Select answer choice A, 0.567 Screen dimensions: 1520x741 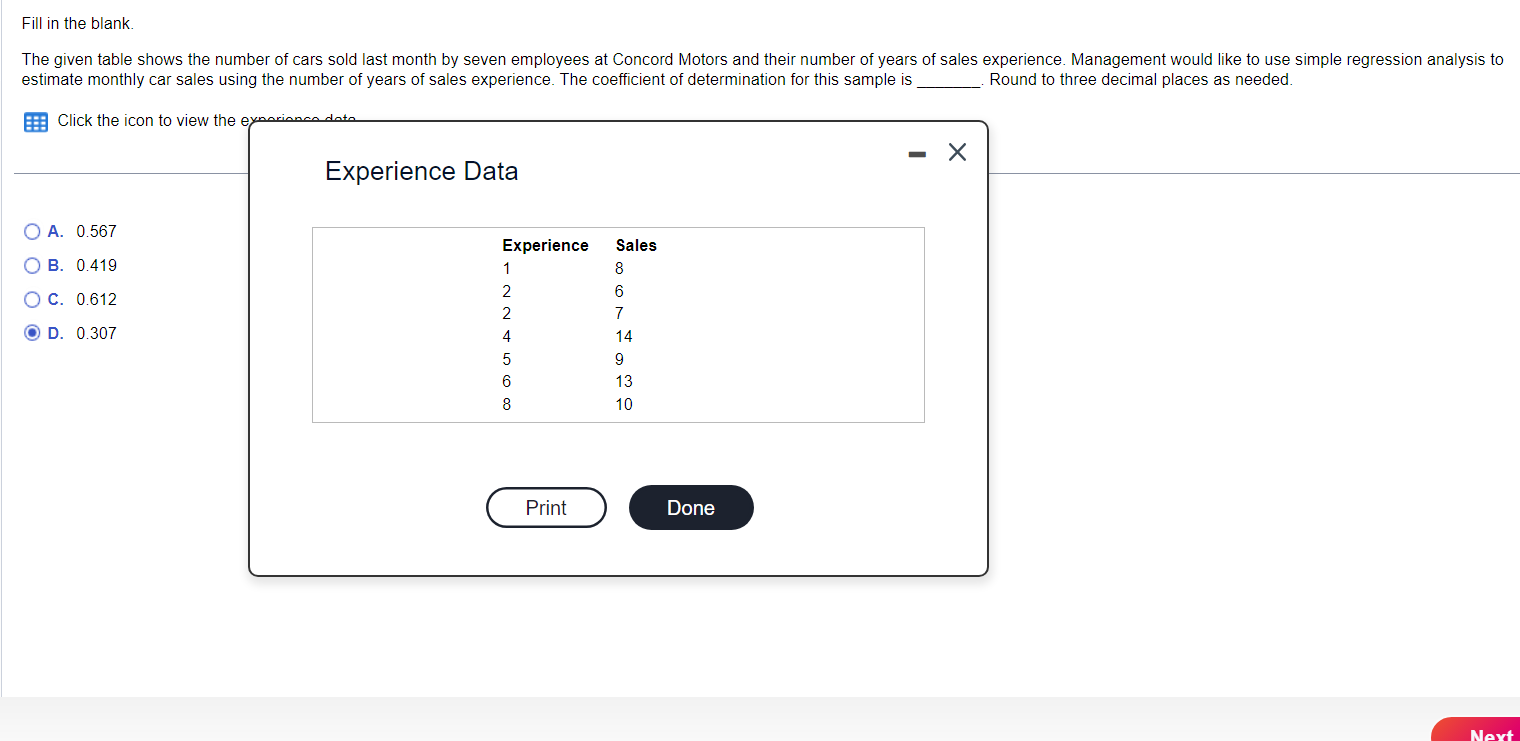[x=32, y=231]
